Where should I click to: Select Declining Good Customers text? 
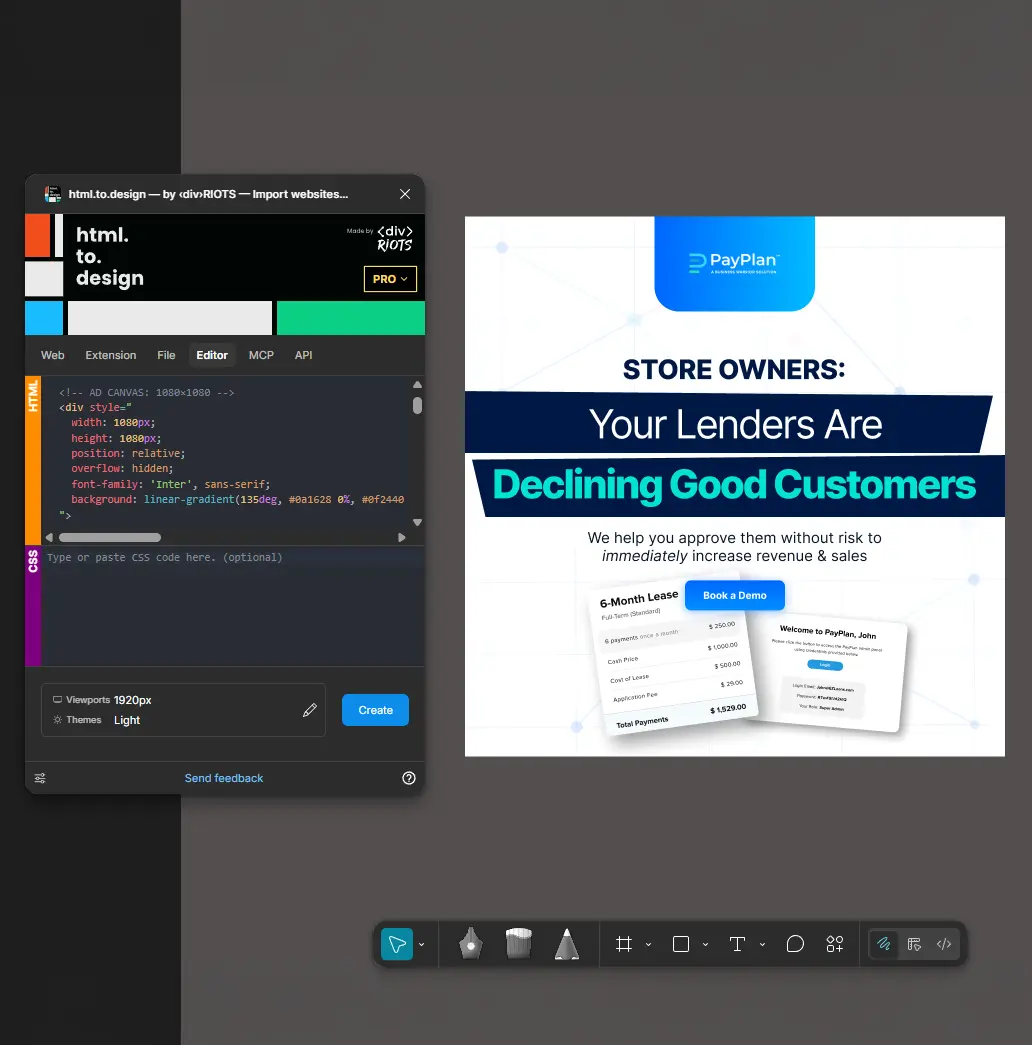pos(734,485)
